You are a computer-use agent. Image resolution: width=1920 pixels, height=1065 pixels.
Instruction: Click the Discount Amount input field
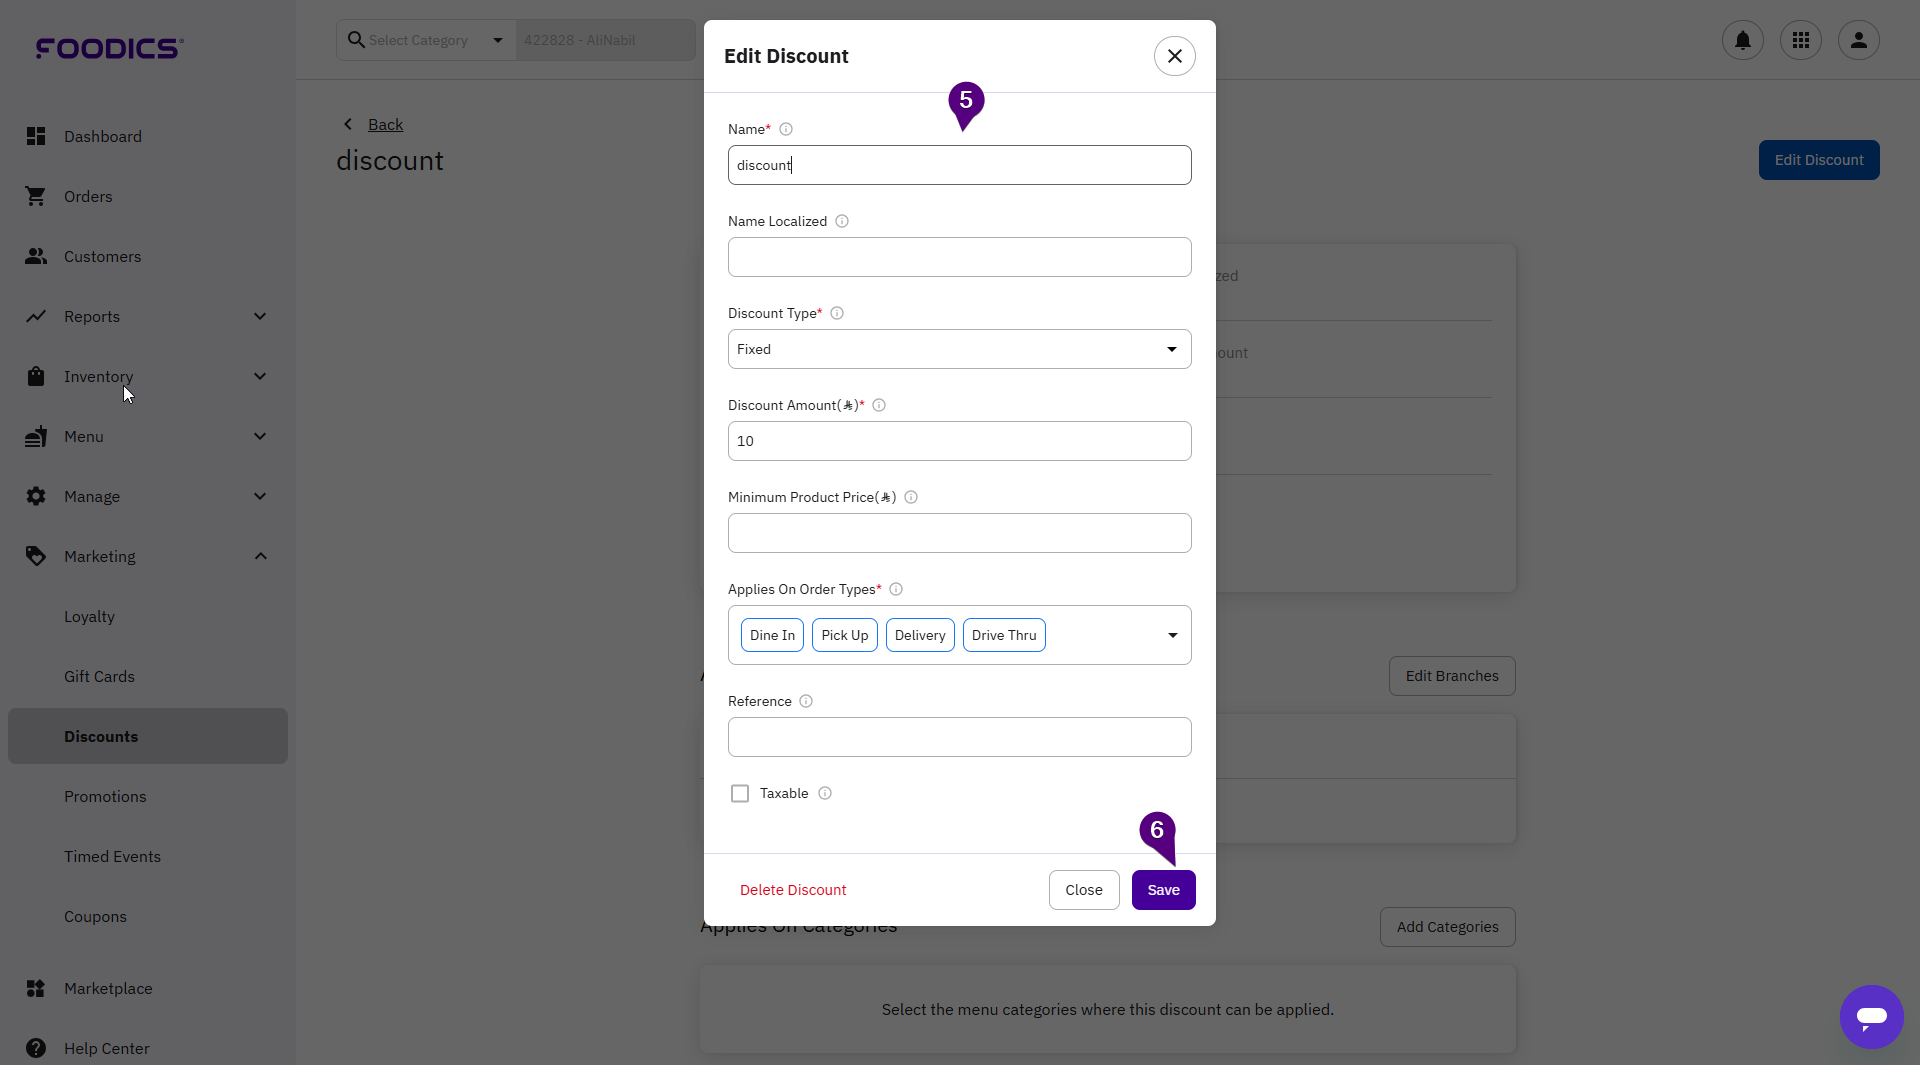[x=959, y=441]
